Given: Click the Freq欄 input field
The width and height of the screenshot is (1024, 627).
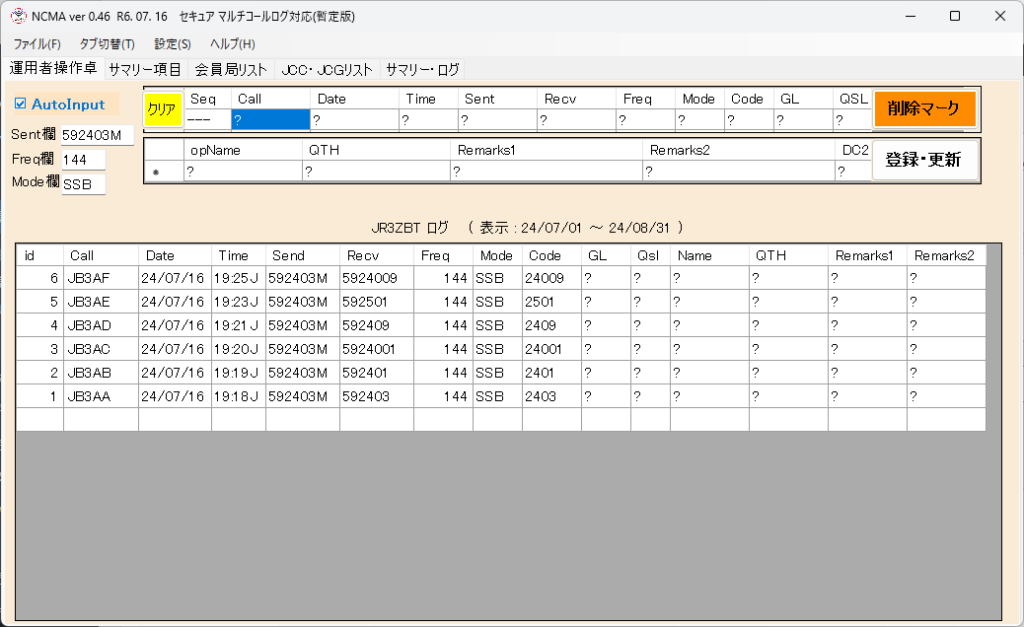Looking at the screenshot, I should pyautogui.click(x=83, y=160).
